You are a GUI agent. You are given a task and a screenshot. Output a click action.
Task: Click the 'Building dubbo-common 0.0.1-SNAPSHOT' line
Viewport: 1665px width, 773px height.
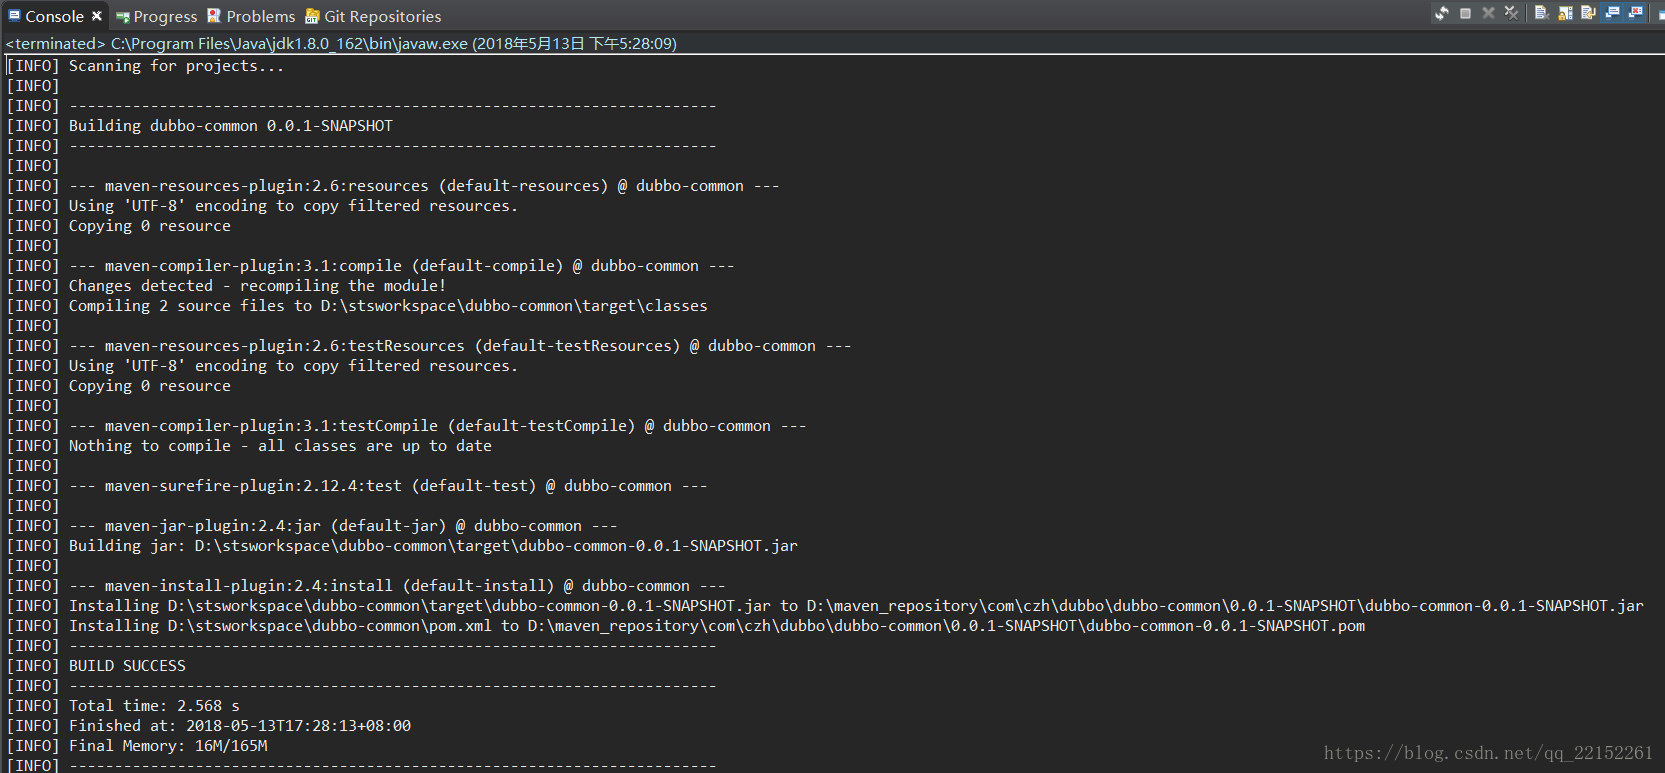click(x=200, y=126)
